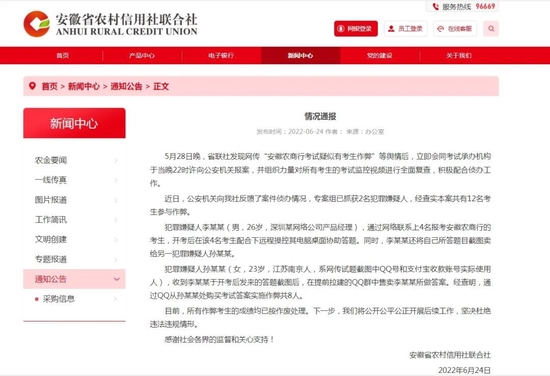Open 采购信息 sidebar subitem

coord(74,299)
